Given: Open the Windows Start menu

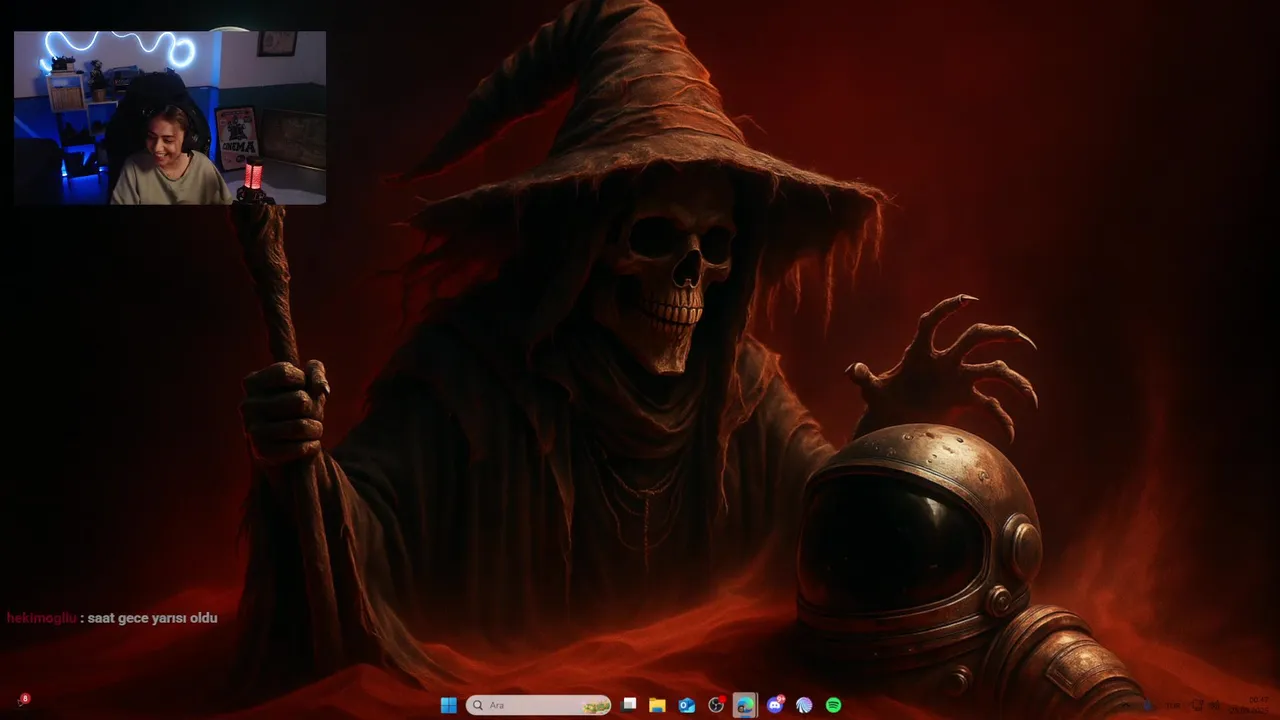Looking at the screenshot, I should [x=449, y=705].
